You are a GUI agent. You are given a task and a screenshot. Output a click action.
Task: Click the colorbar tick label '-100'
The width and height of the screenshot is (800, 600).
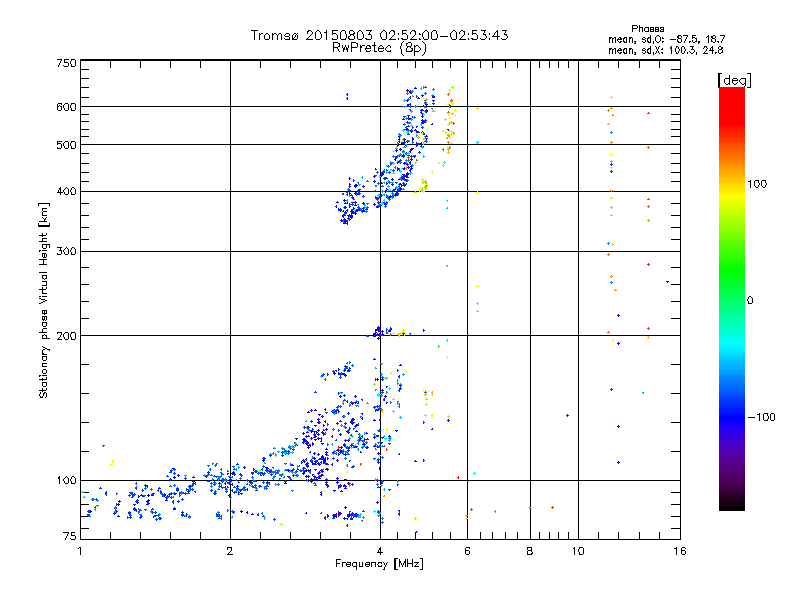click(761, 417)
